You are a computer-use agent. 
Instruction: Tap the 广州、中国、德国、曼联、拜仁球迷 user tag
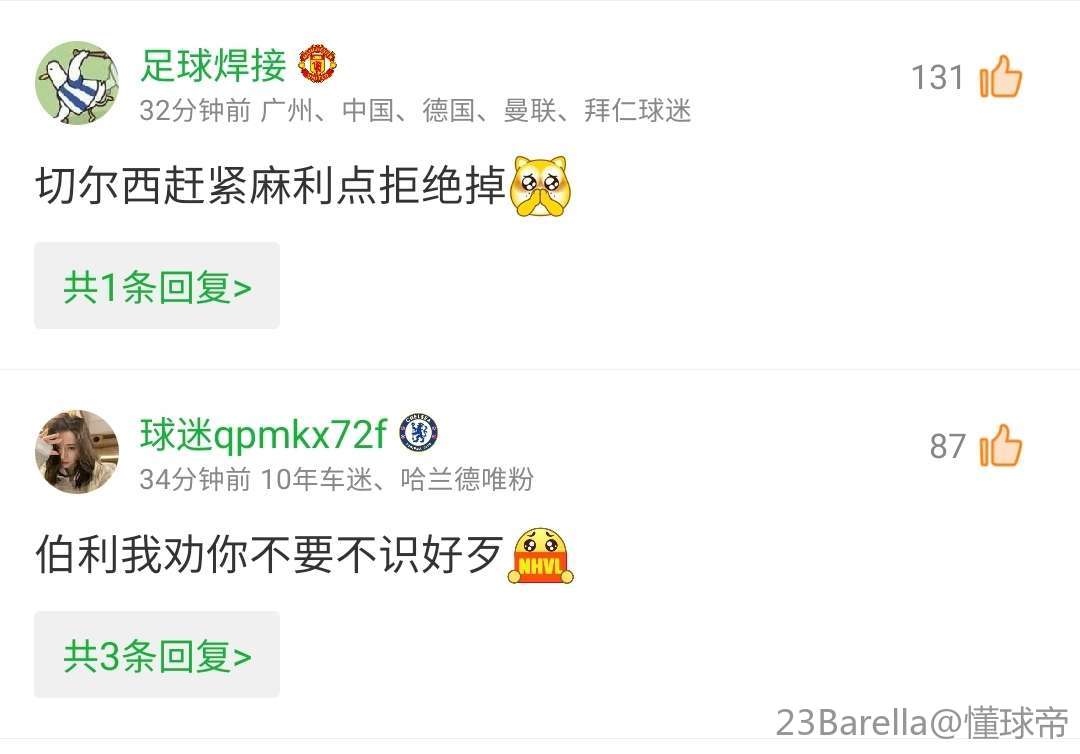(x=476, y=110)
